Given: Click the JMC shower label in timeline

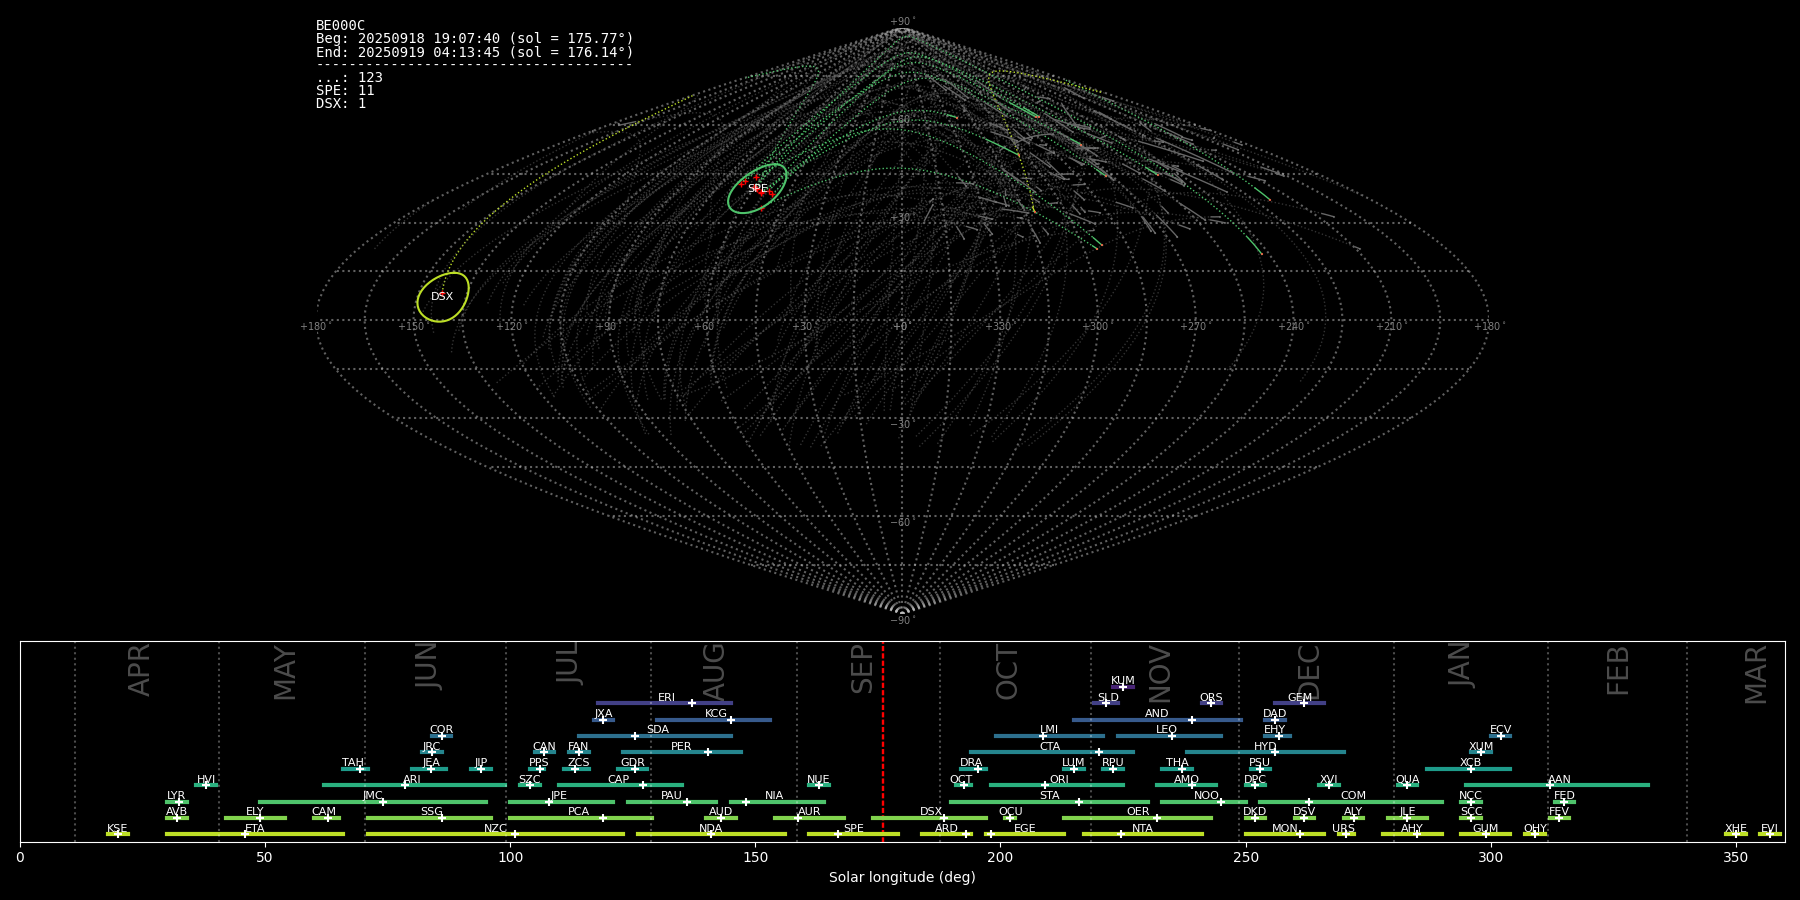Looking at the screenshot, I should pyautogui.click(x=373, y=796).
